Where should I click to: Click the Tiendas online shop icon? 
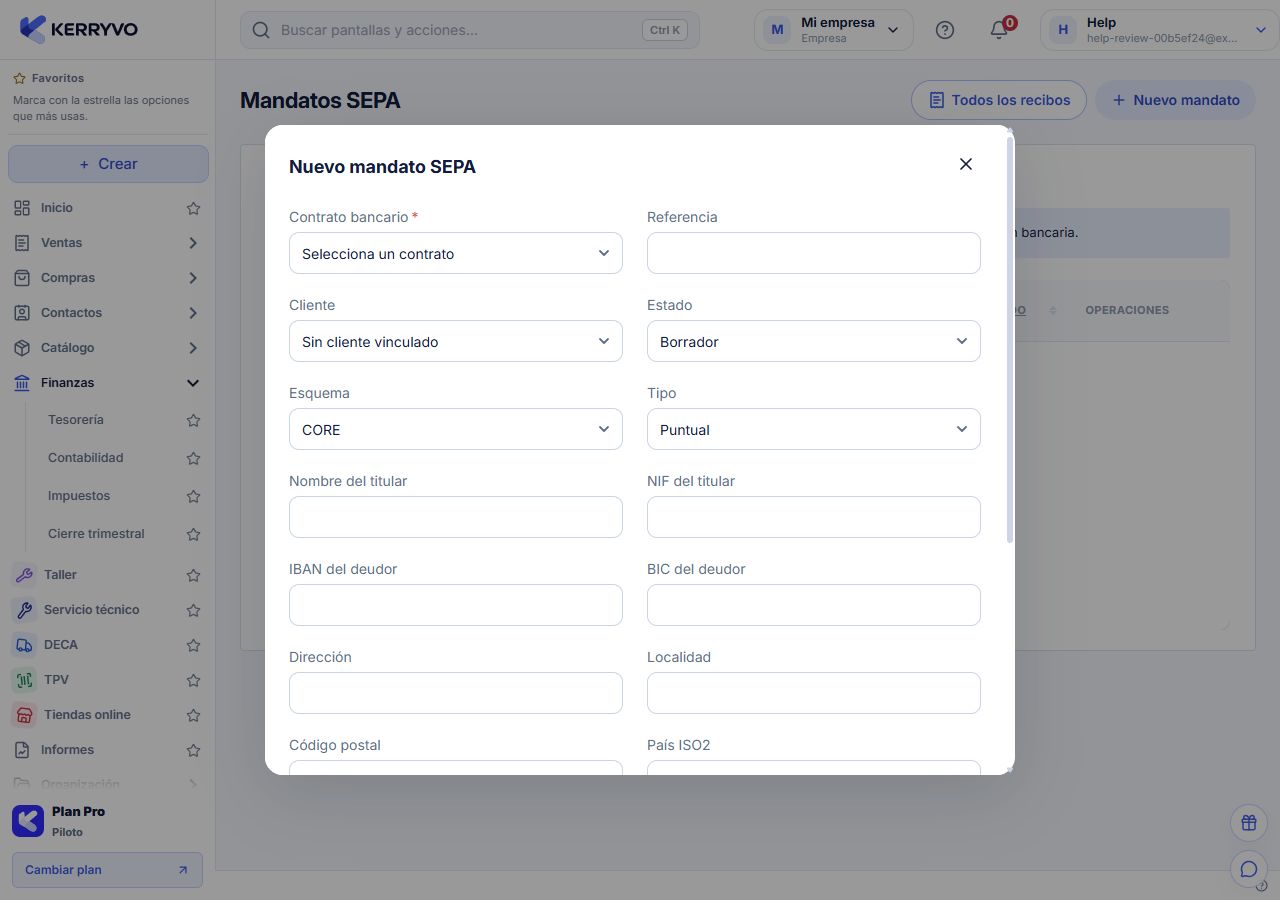(x=24, y=715)
